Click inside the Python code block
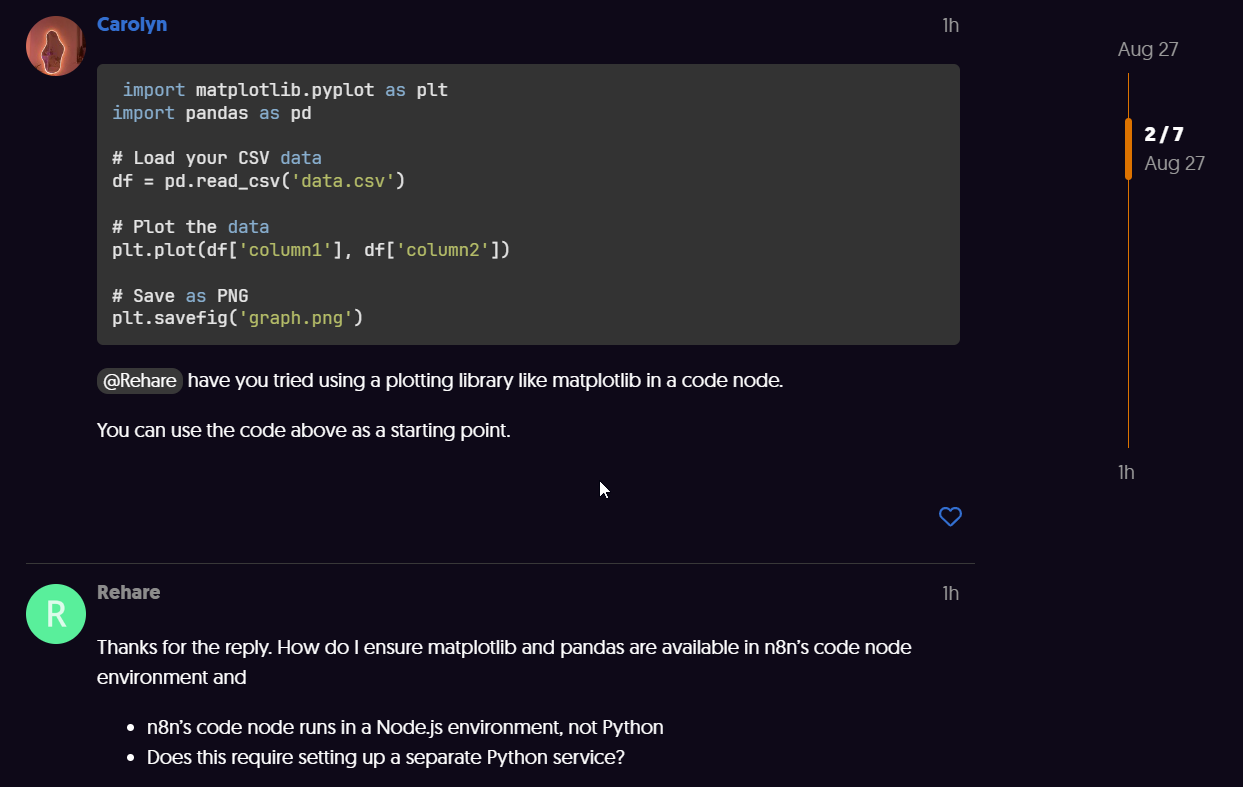 click(528, 205)
